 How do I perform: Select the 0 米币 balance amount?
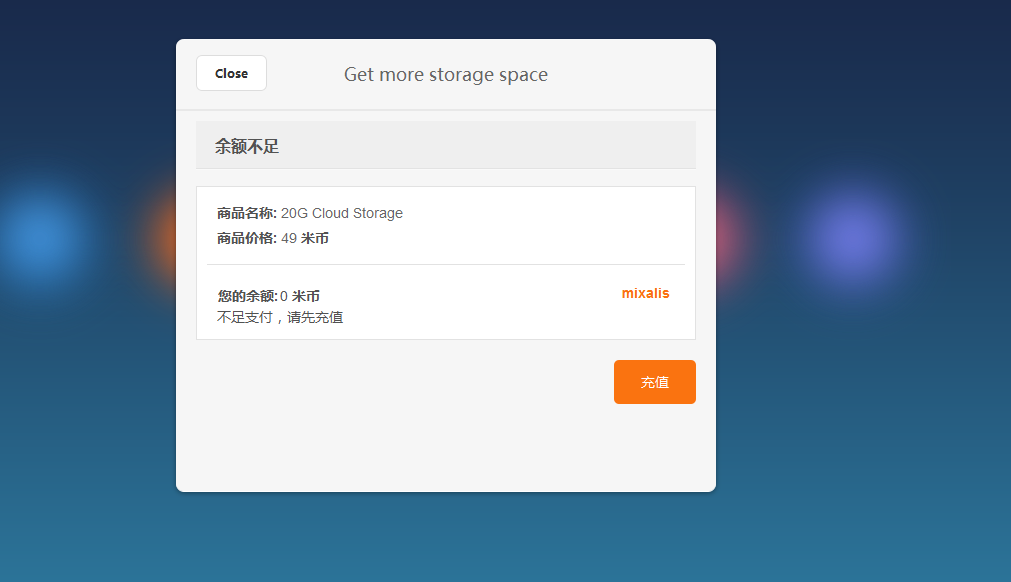(x=300, y=296)
